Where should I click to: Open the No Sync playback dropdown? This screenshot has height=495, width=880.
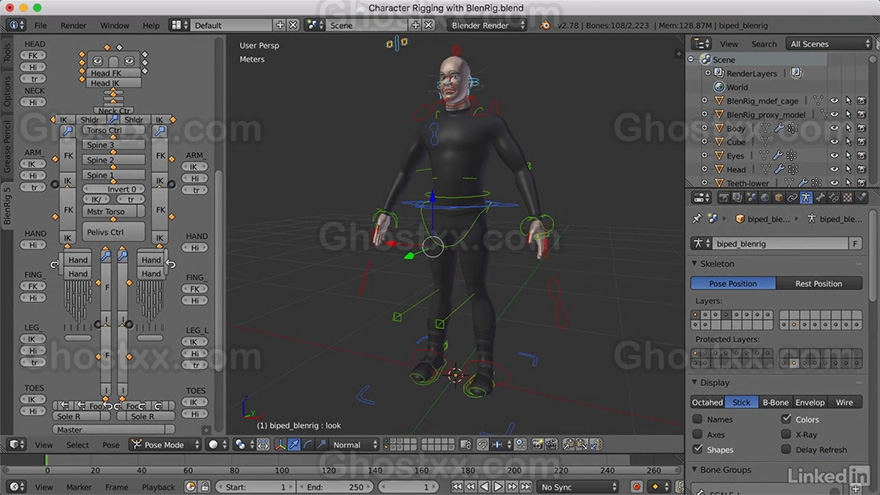pos(578,487)
